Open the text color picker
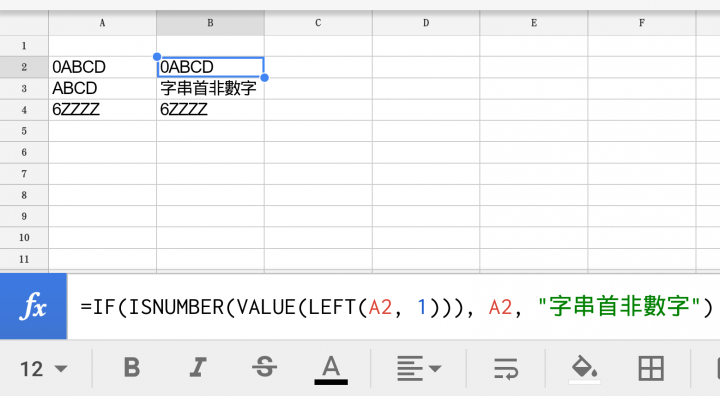Image resolution: width=720 pixels, height=396 pixels. (331, 370)
